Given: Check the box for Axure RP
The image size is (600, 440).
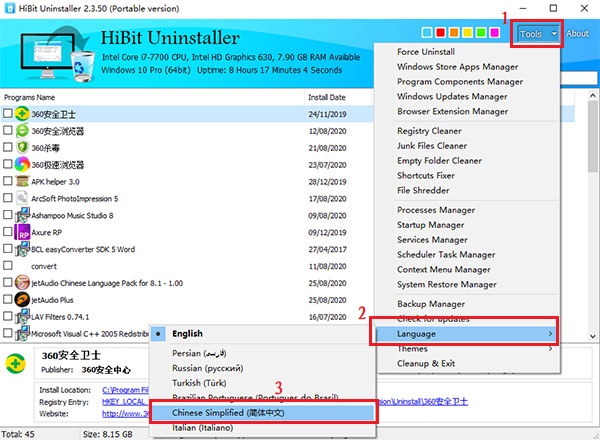Looking at the screenshot, I should pyautogui.click(x=8, y=231).
